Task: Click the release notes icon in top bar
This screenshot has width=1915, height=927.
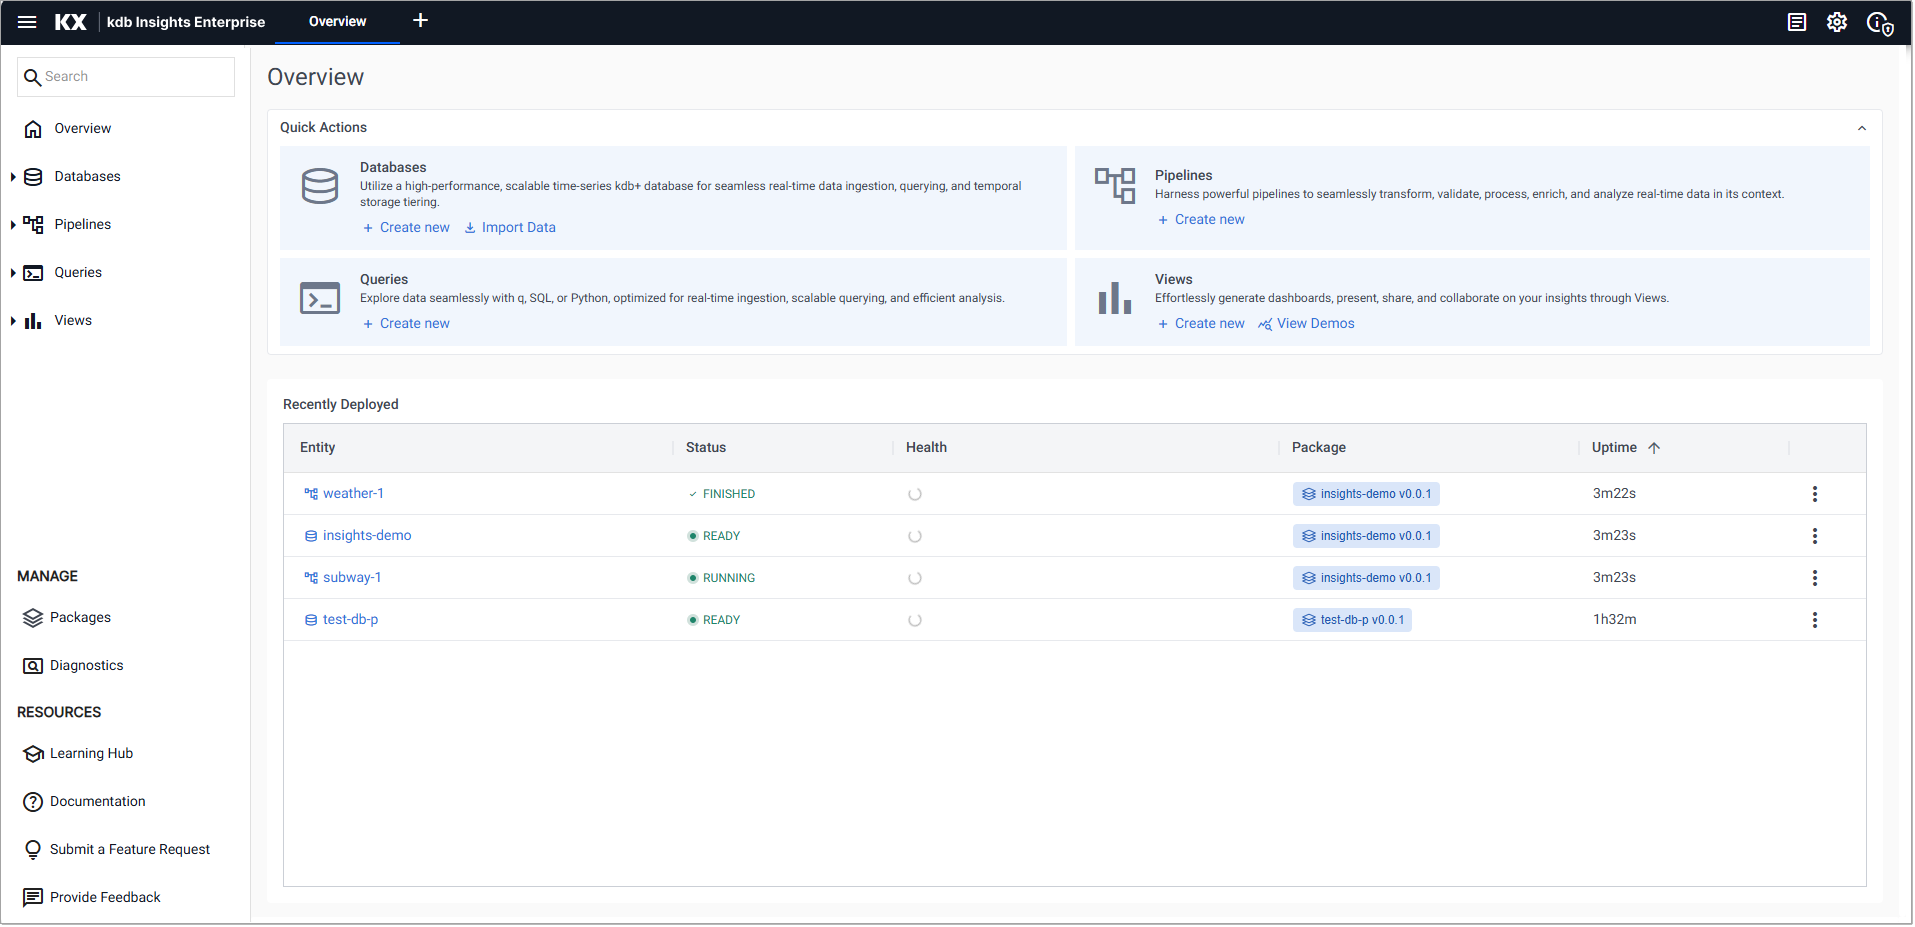Action: tap(1797, 21)
